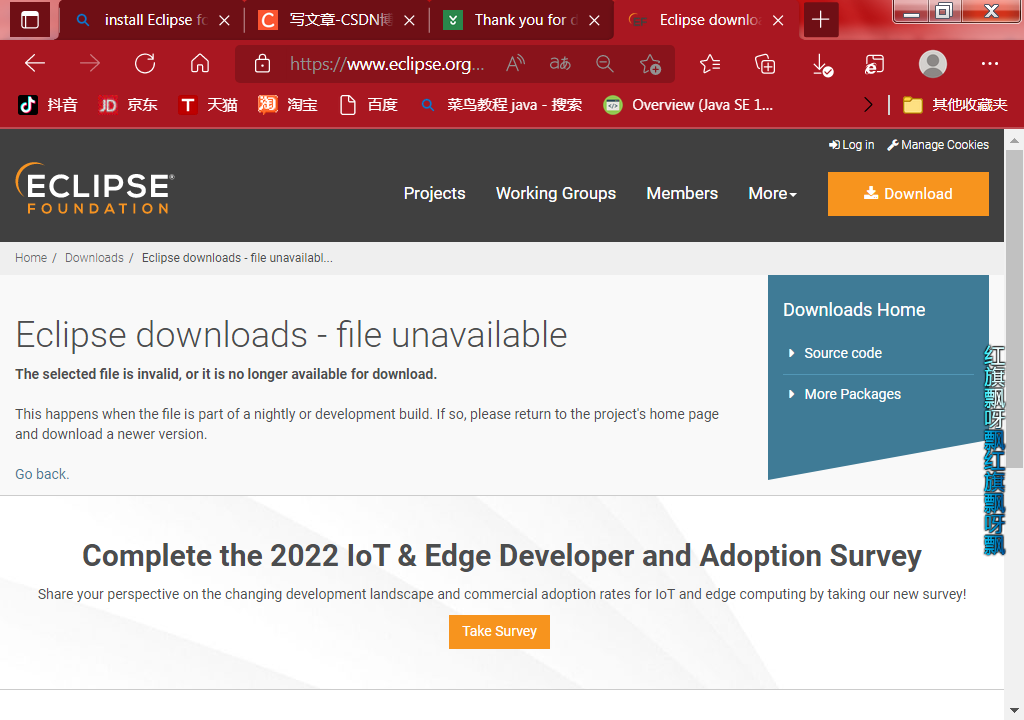Expand the More navigation dropdown
Screen dimensions: 1024x720
773,193
